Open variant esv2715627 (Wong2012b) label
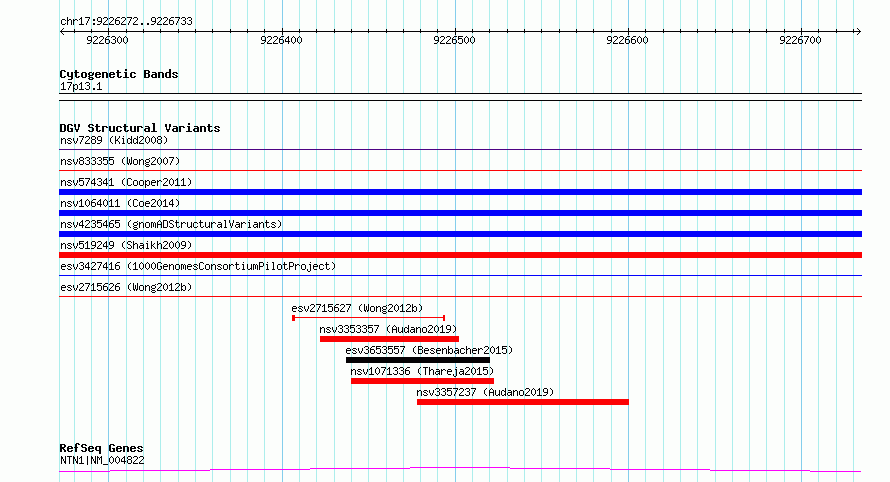 click(x=357, y=308)
